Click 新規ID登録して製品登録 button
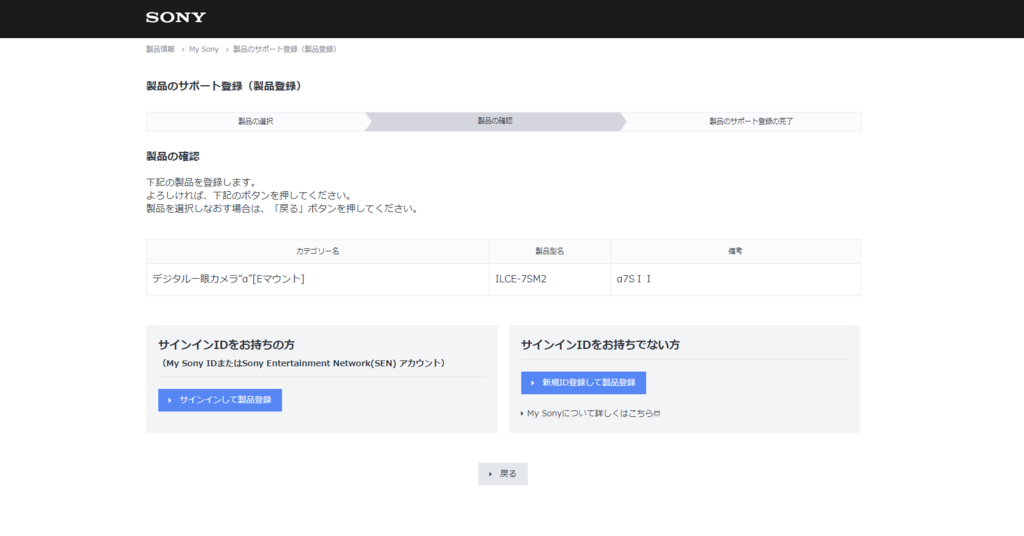The image size is (1024, 536). coord(583,383)
